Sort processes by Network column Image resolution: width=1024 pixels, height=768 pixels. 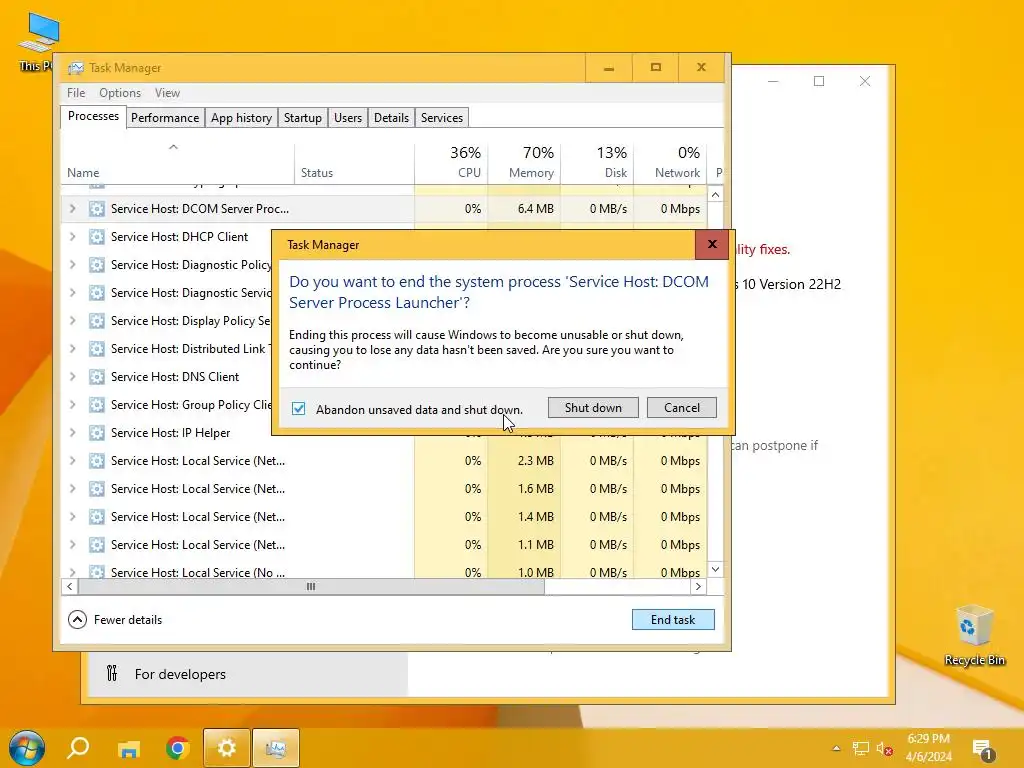click(671, 163)
